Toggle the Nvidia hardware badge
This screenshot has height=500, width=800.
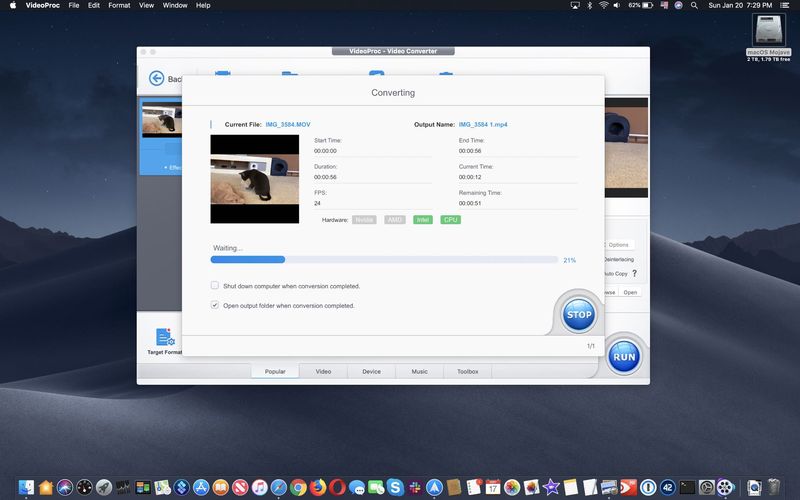pyautogui.click(x=364, y=220)
